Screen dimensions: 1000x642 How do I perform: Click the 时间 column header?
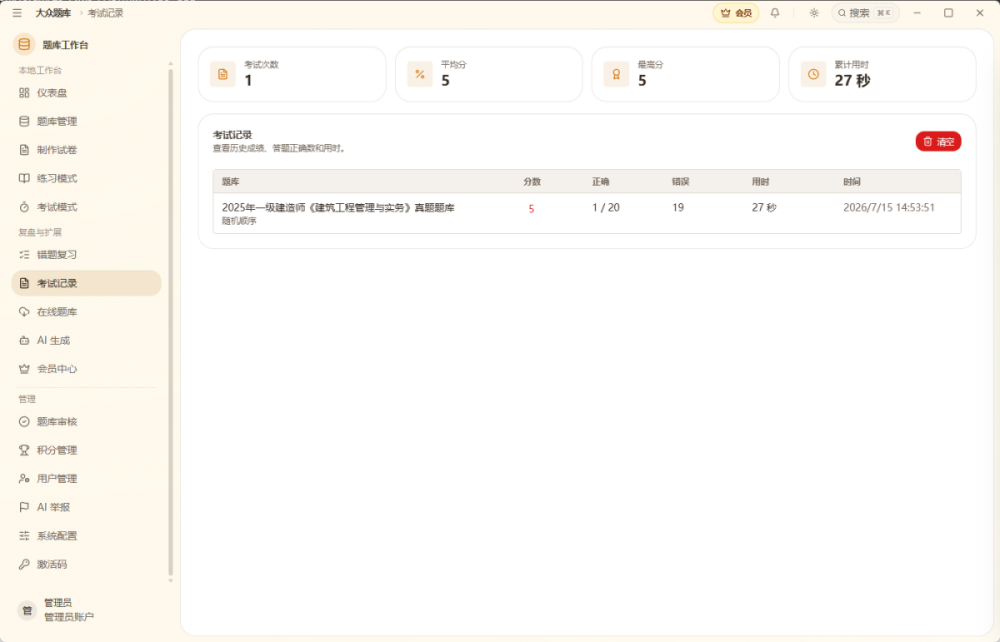(x=852, y=182)
